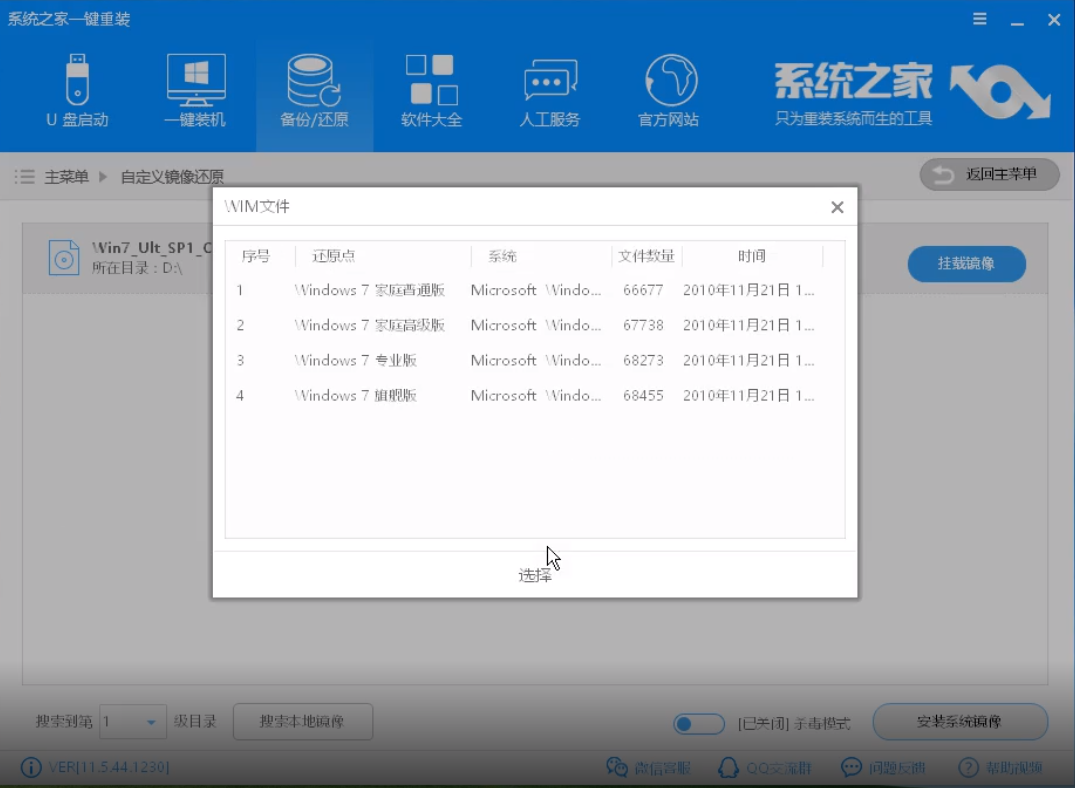Open the hamburger menu at top right
The image size is (1075, 788).
pyautogui.click(x=978, y=18)
